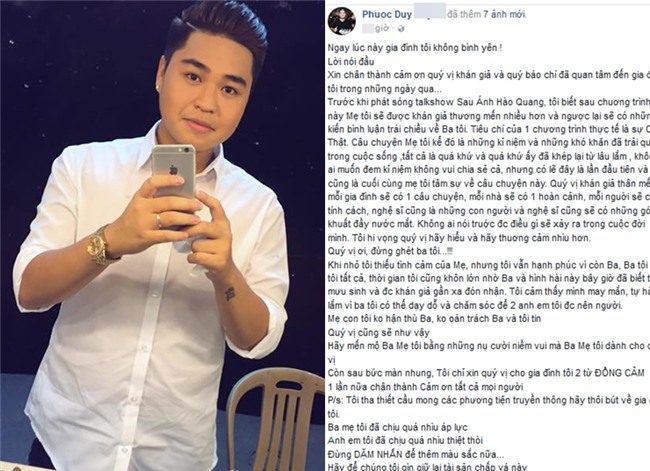Click the line 'Anh em tôi đã chịu quá nhiu thiệt thòi'
Screen dimensions: 650x471
click(405, 441)
